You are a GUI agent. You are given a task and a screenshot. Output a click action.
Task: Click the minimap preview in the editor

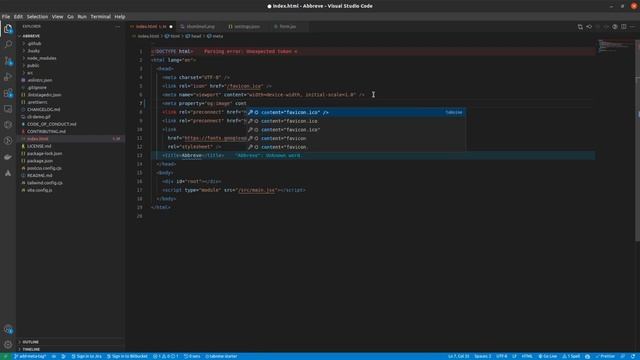[616, 46]
